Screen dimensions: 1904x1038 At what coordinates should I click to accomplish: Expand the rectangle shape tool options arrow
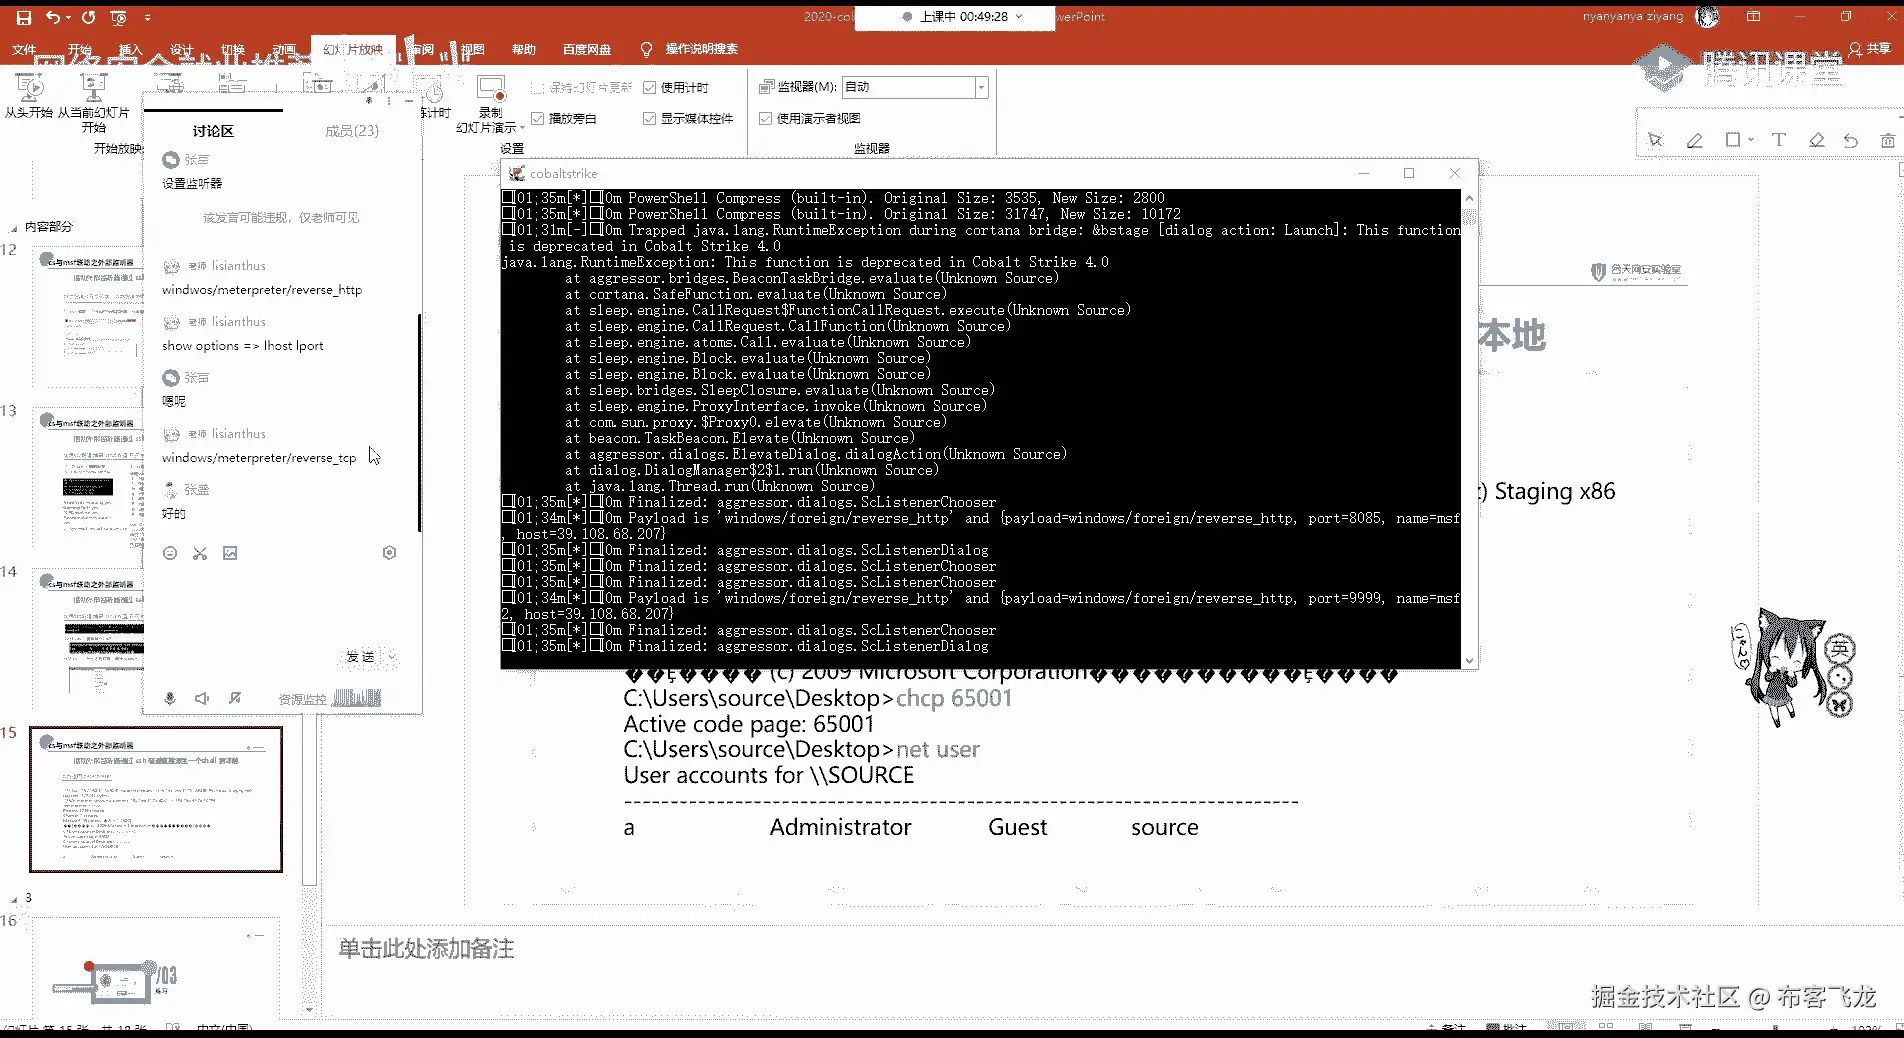(1751, 140)
